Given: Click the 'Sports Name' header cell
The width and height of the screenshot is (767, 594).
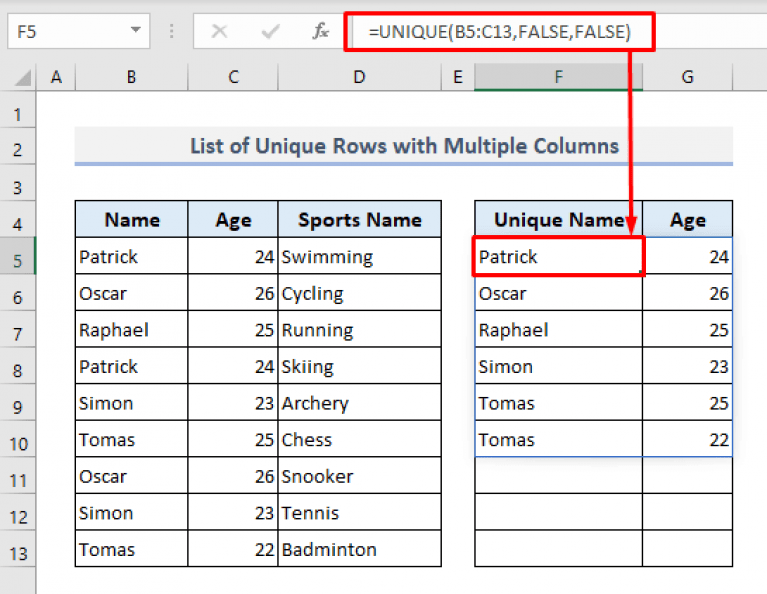Looking at the screenshot, I should point(360,220).
